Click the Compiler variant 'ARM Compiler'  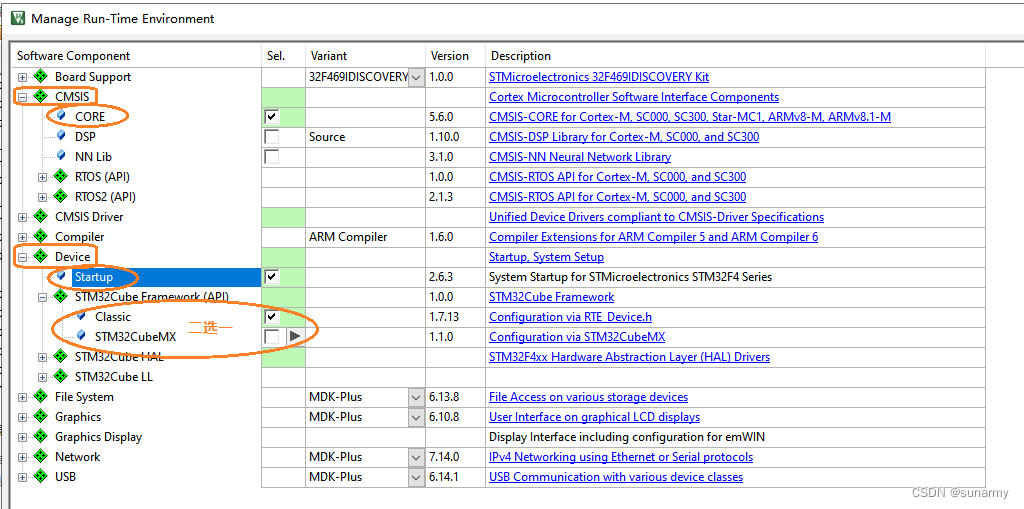[348, 237]
